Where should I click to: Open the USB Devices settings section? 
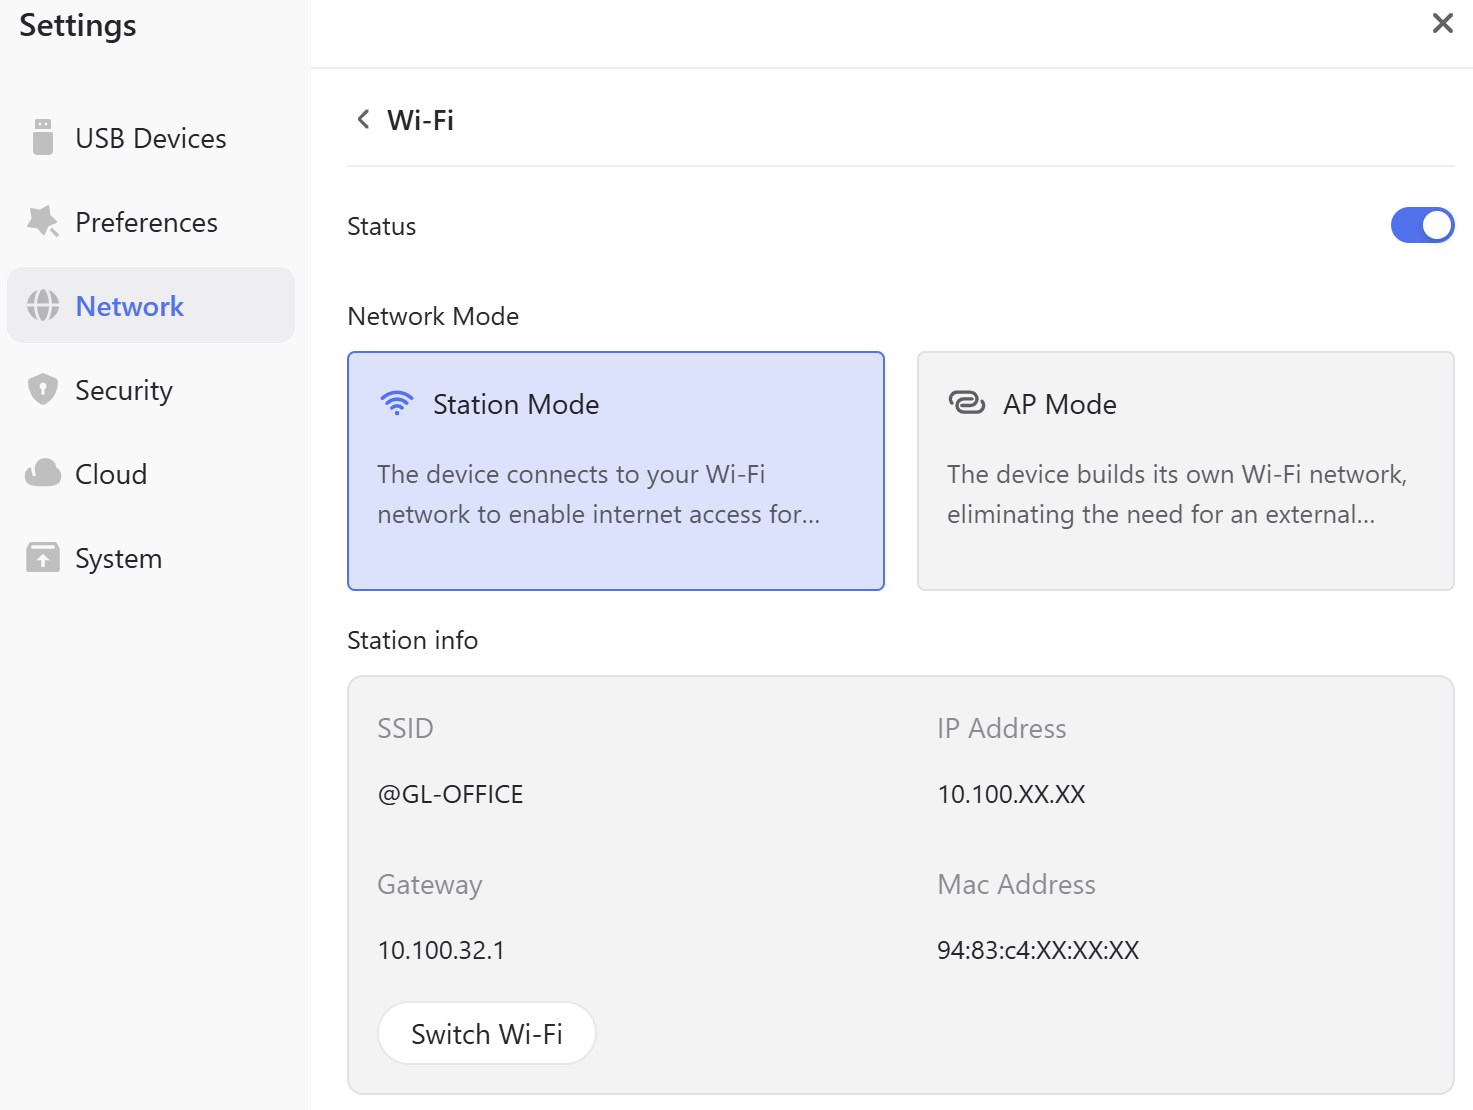[x=151, y=137]
